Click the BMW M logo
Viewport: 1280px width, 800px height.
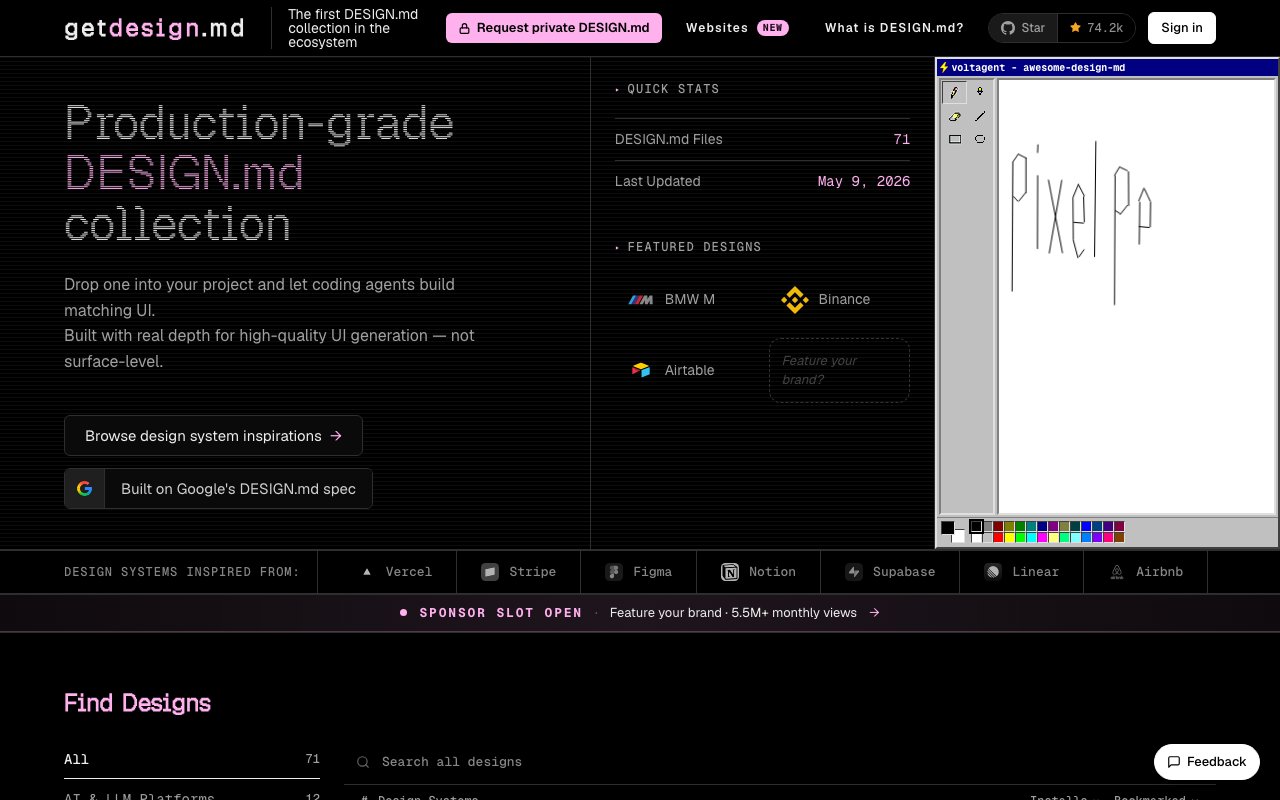[640, 300]
